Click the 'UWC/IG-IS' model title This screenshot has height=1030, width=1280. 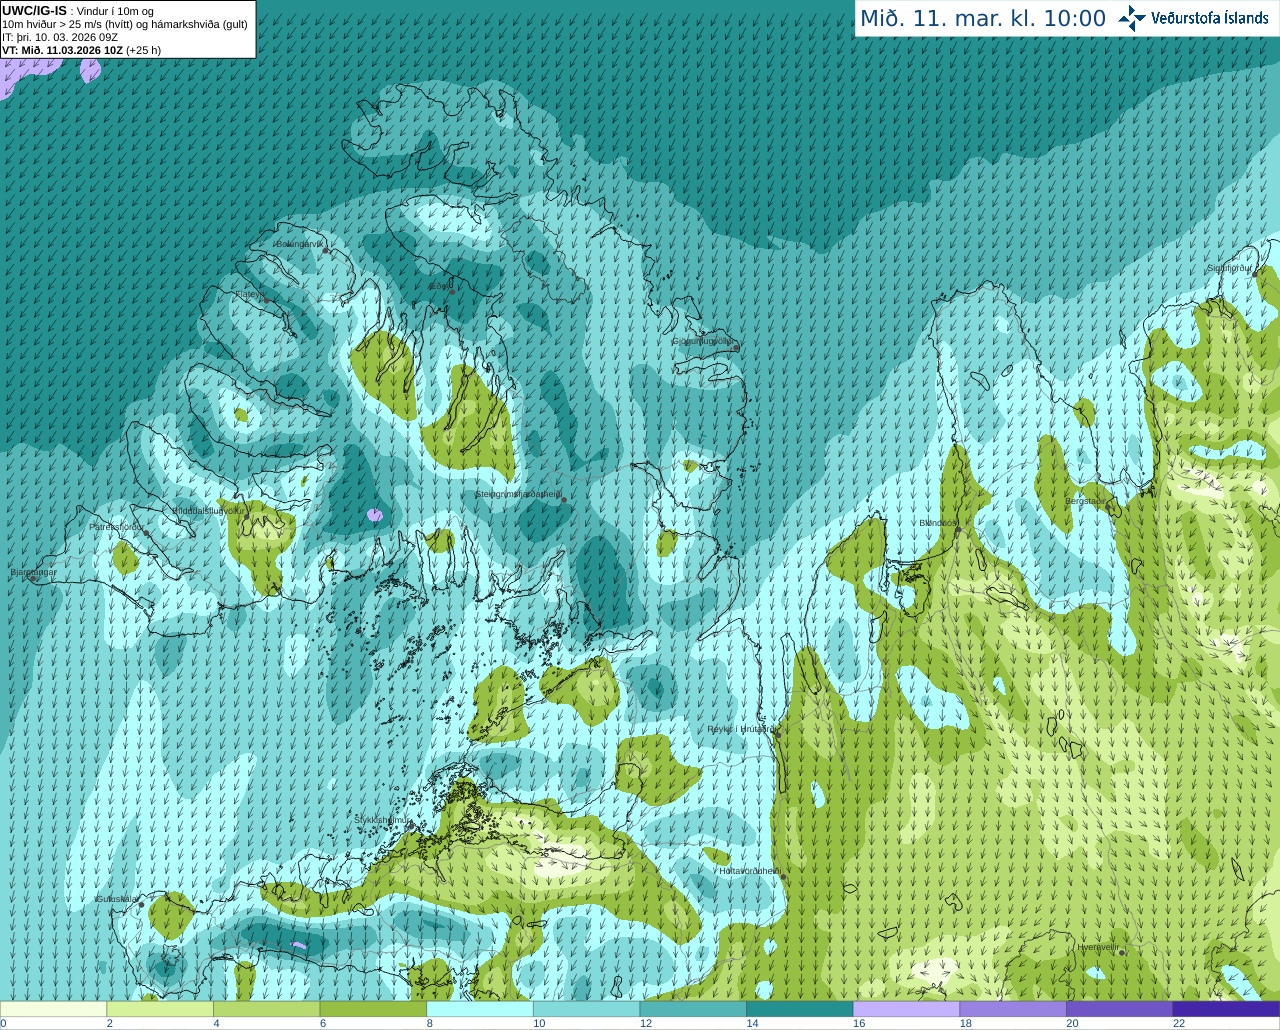(x=34, y=11)
